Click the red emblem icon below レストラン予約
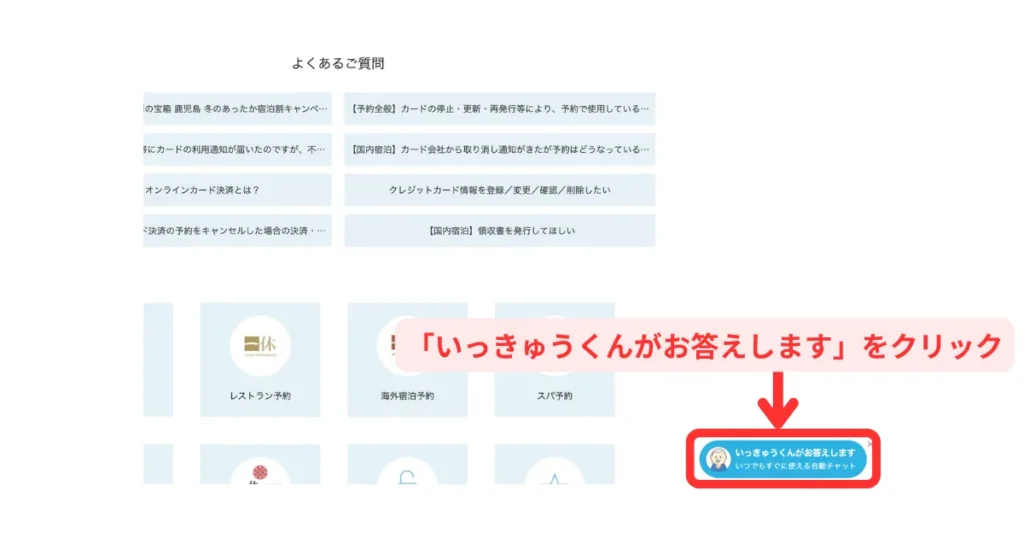Viewport: 1024px width, 538px height. click(x=260, y=474)
